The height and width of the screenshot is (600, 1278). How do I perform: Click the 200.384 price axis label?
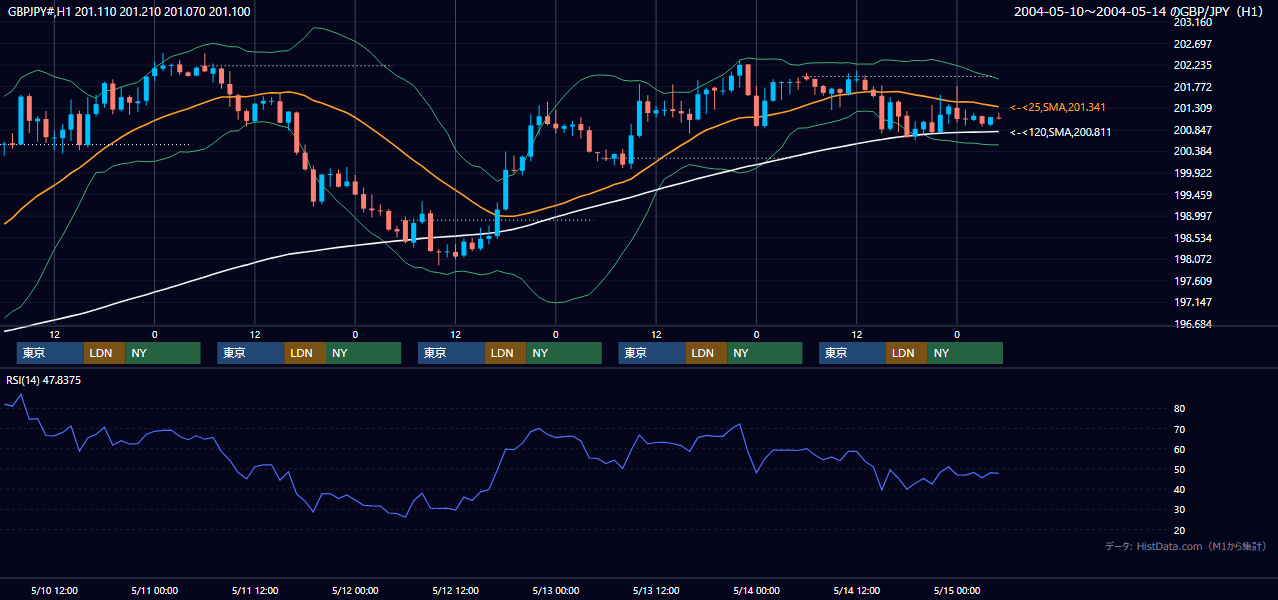click(x=1192, y=151)
